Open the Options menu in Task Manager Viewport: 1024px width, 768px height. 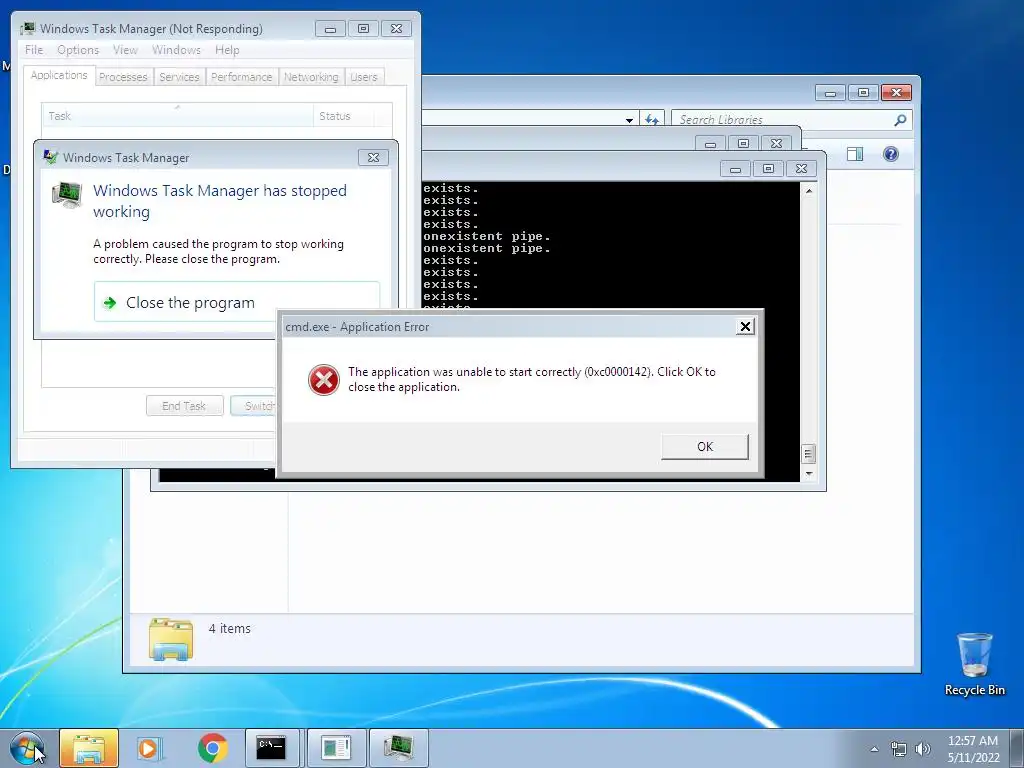point(78,50)
